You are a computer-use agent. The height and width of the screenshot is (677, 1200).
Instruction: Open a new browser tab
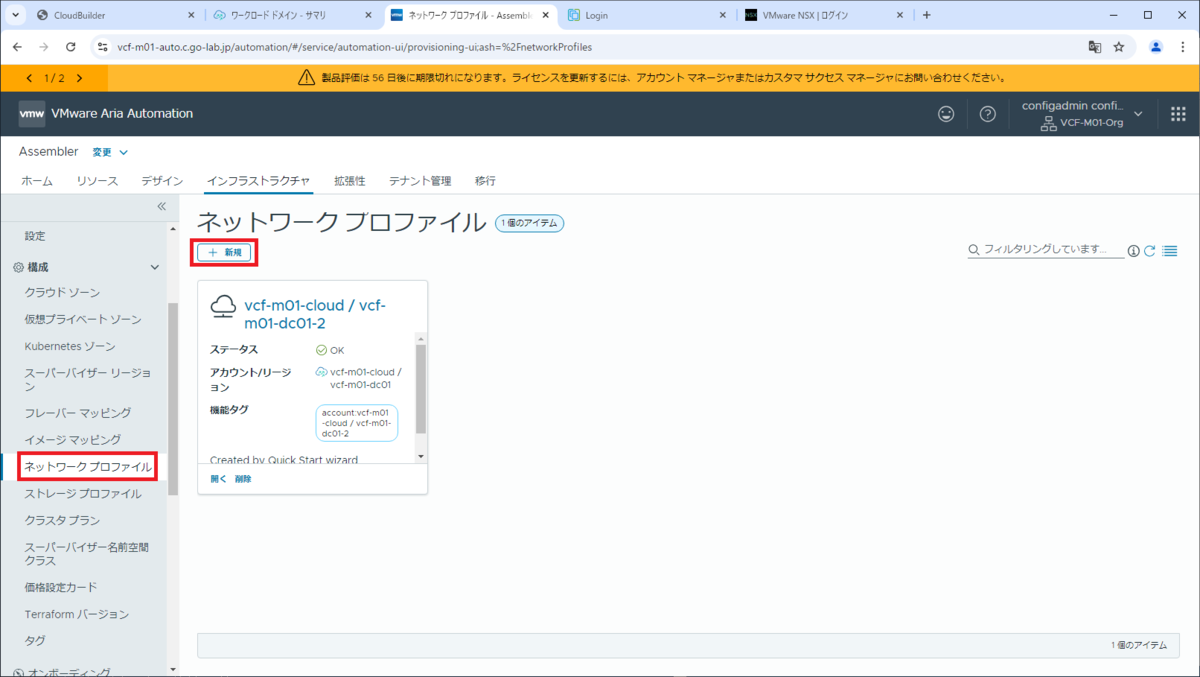tap(926, 15)
